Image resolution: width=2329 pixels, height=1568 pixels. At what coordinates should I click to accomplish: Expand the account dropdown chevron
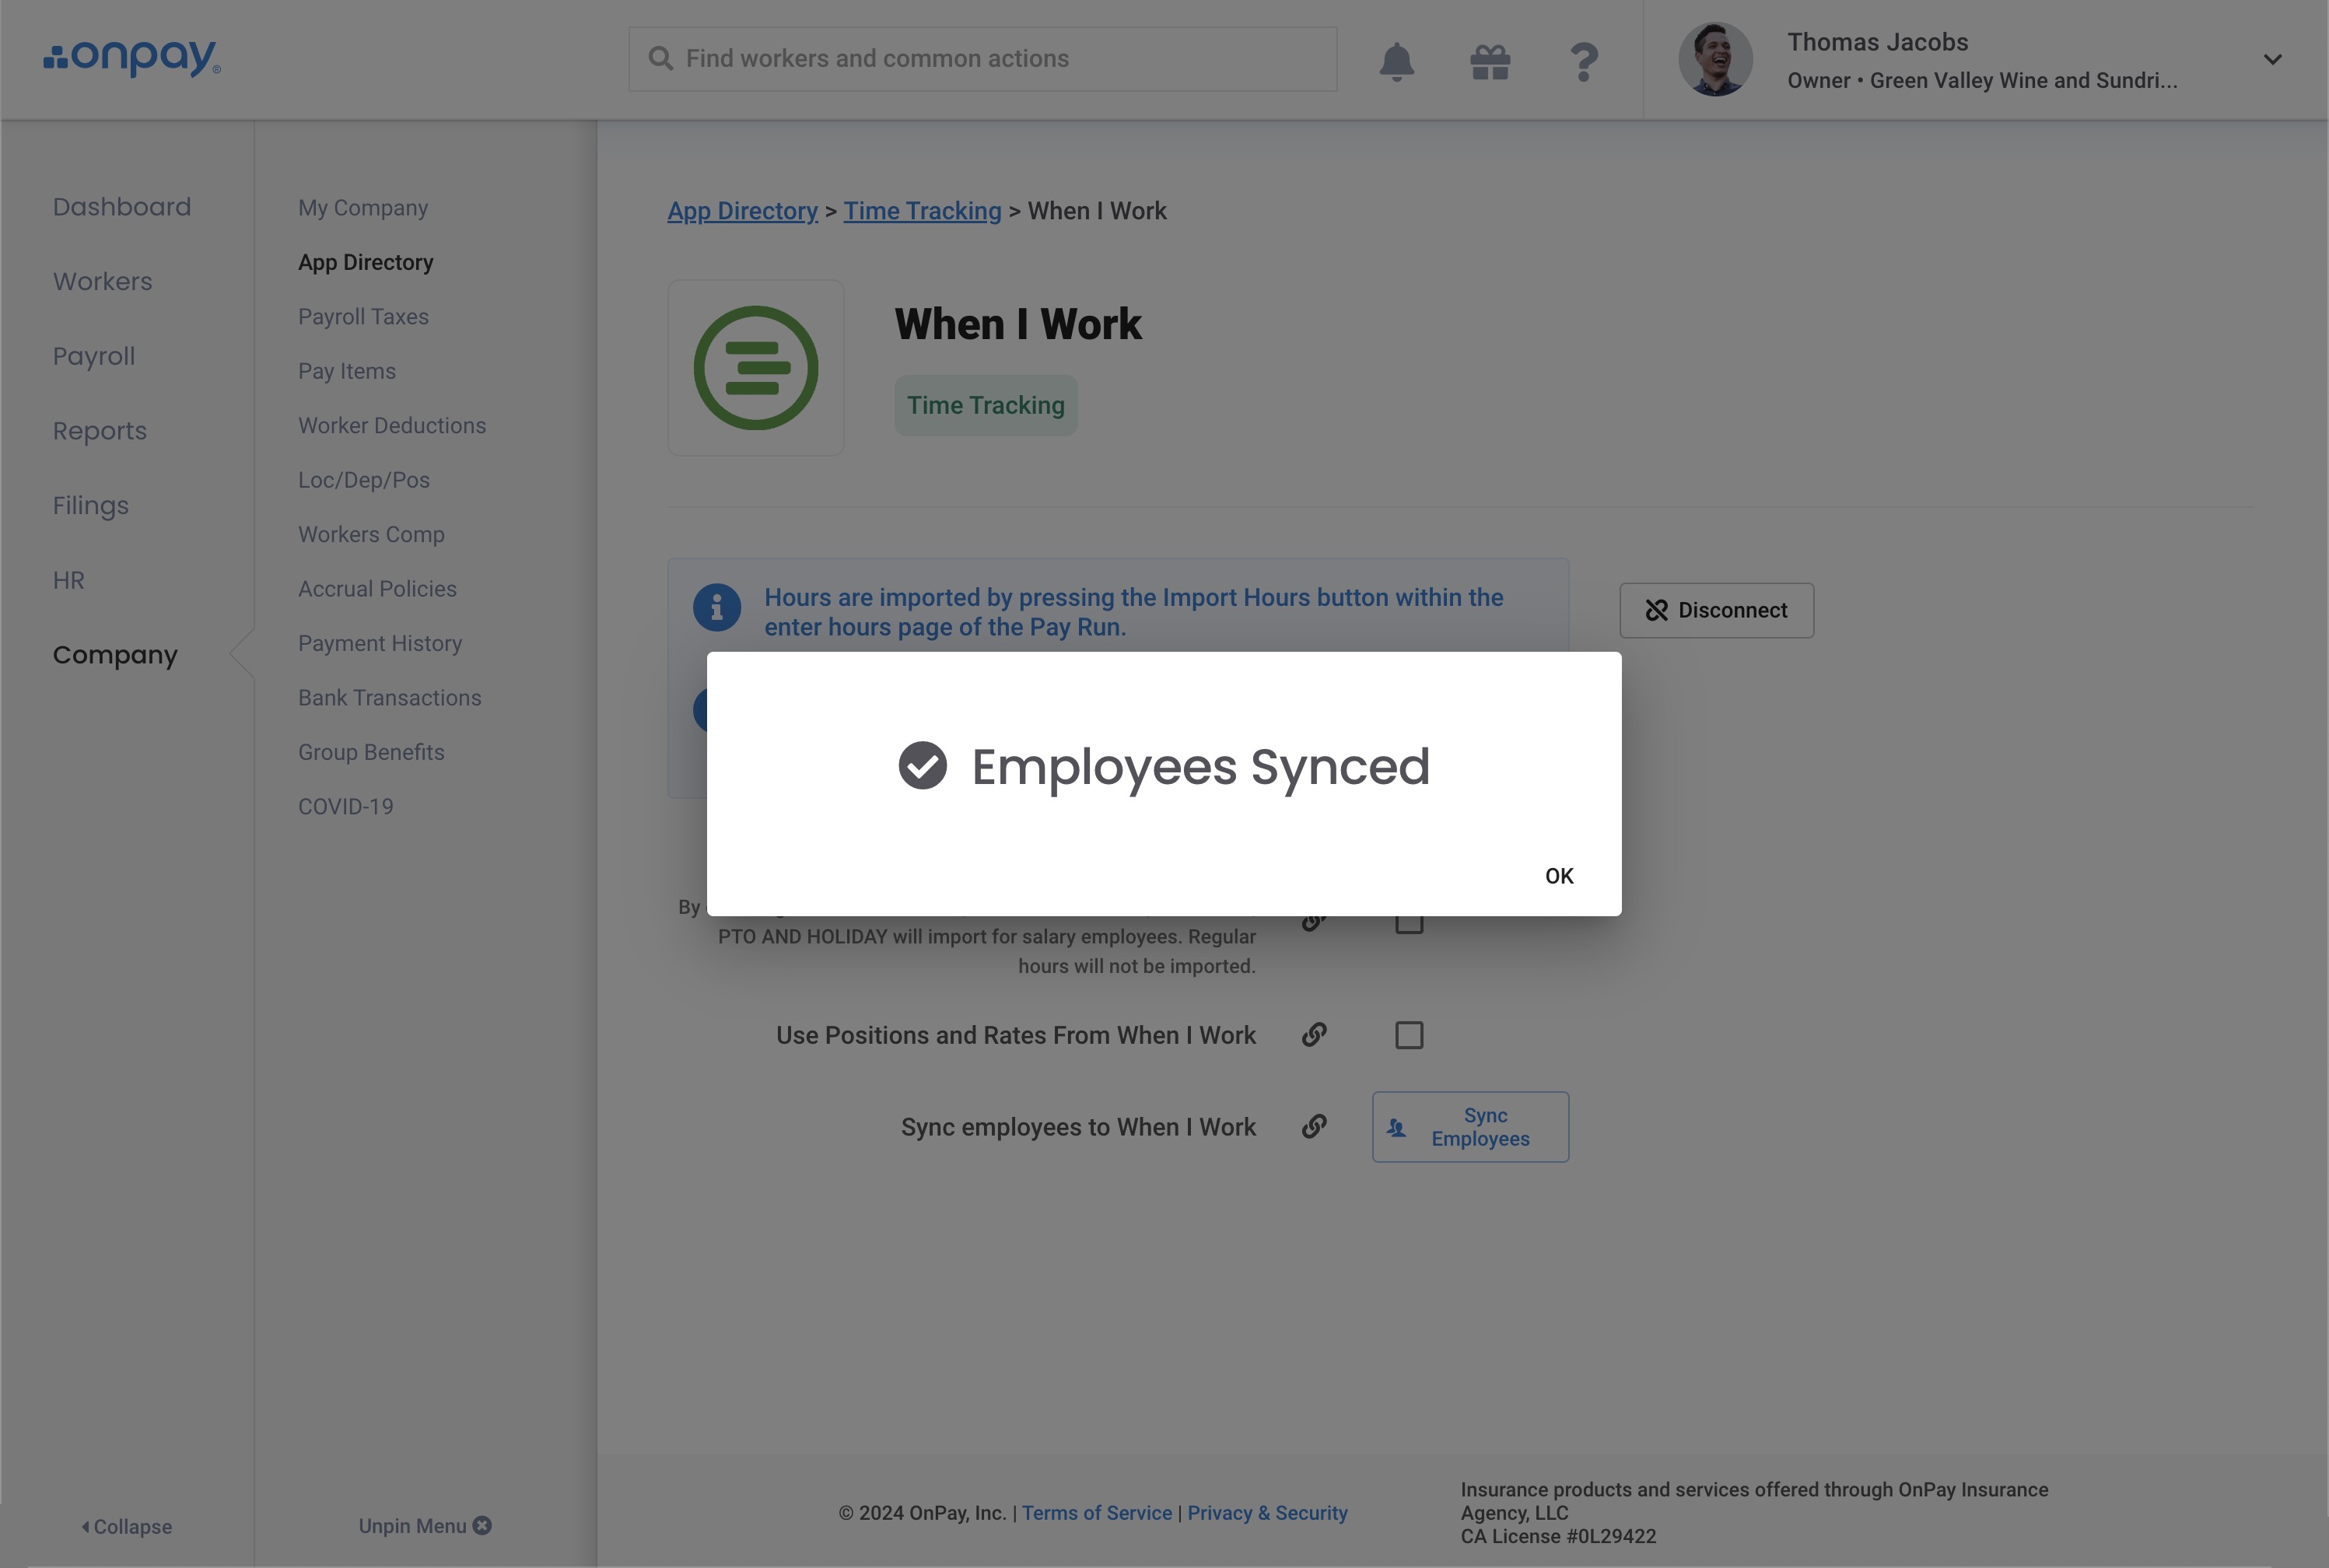click(2272, 59)
